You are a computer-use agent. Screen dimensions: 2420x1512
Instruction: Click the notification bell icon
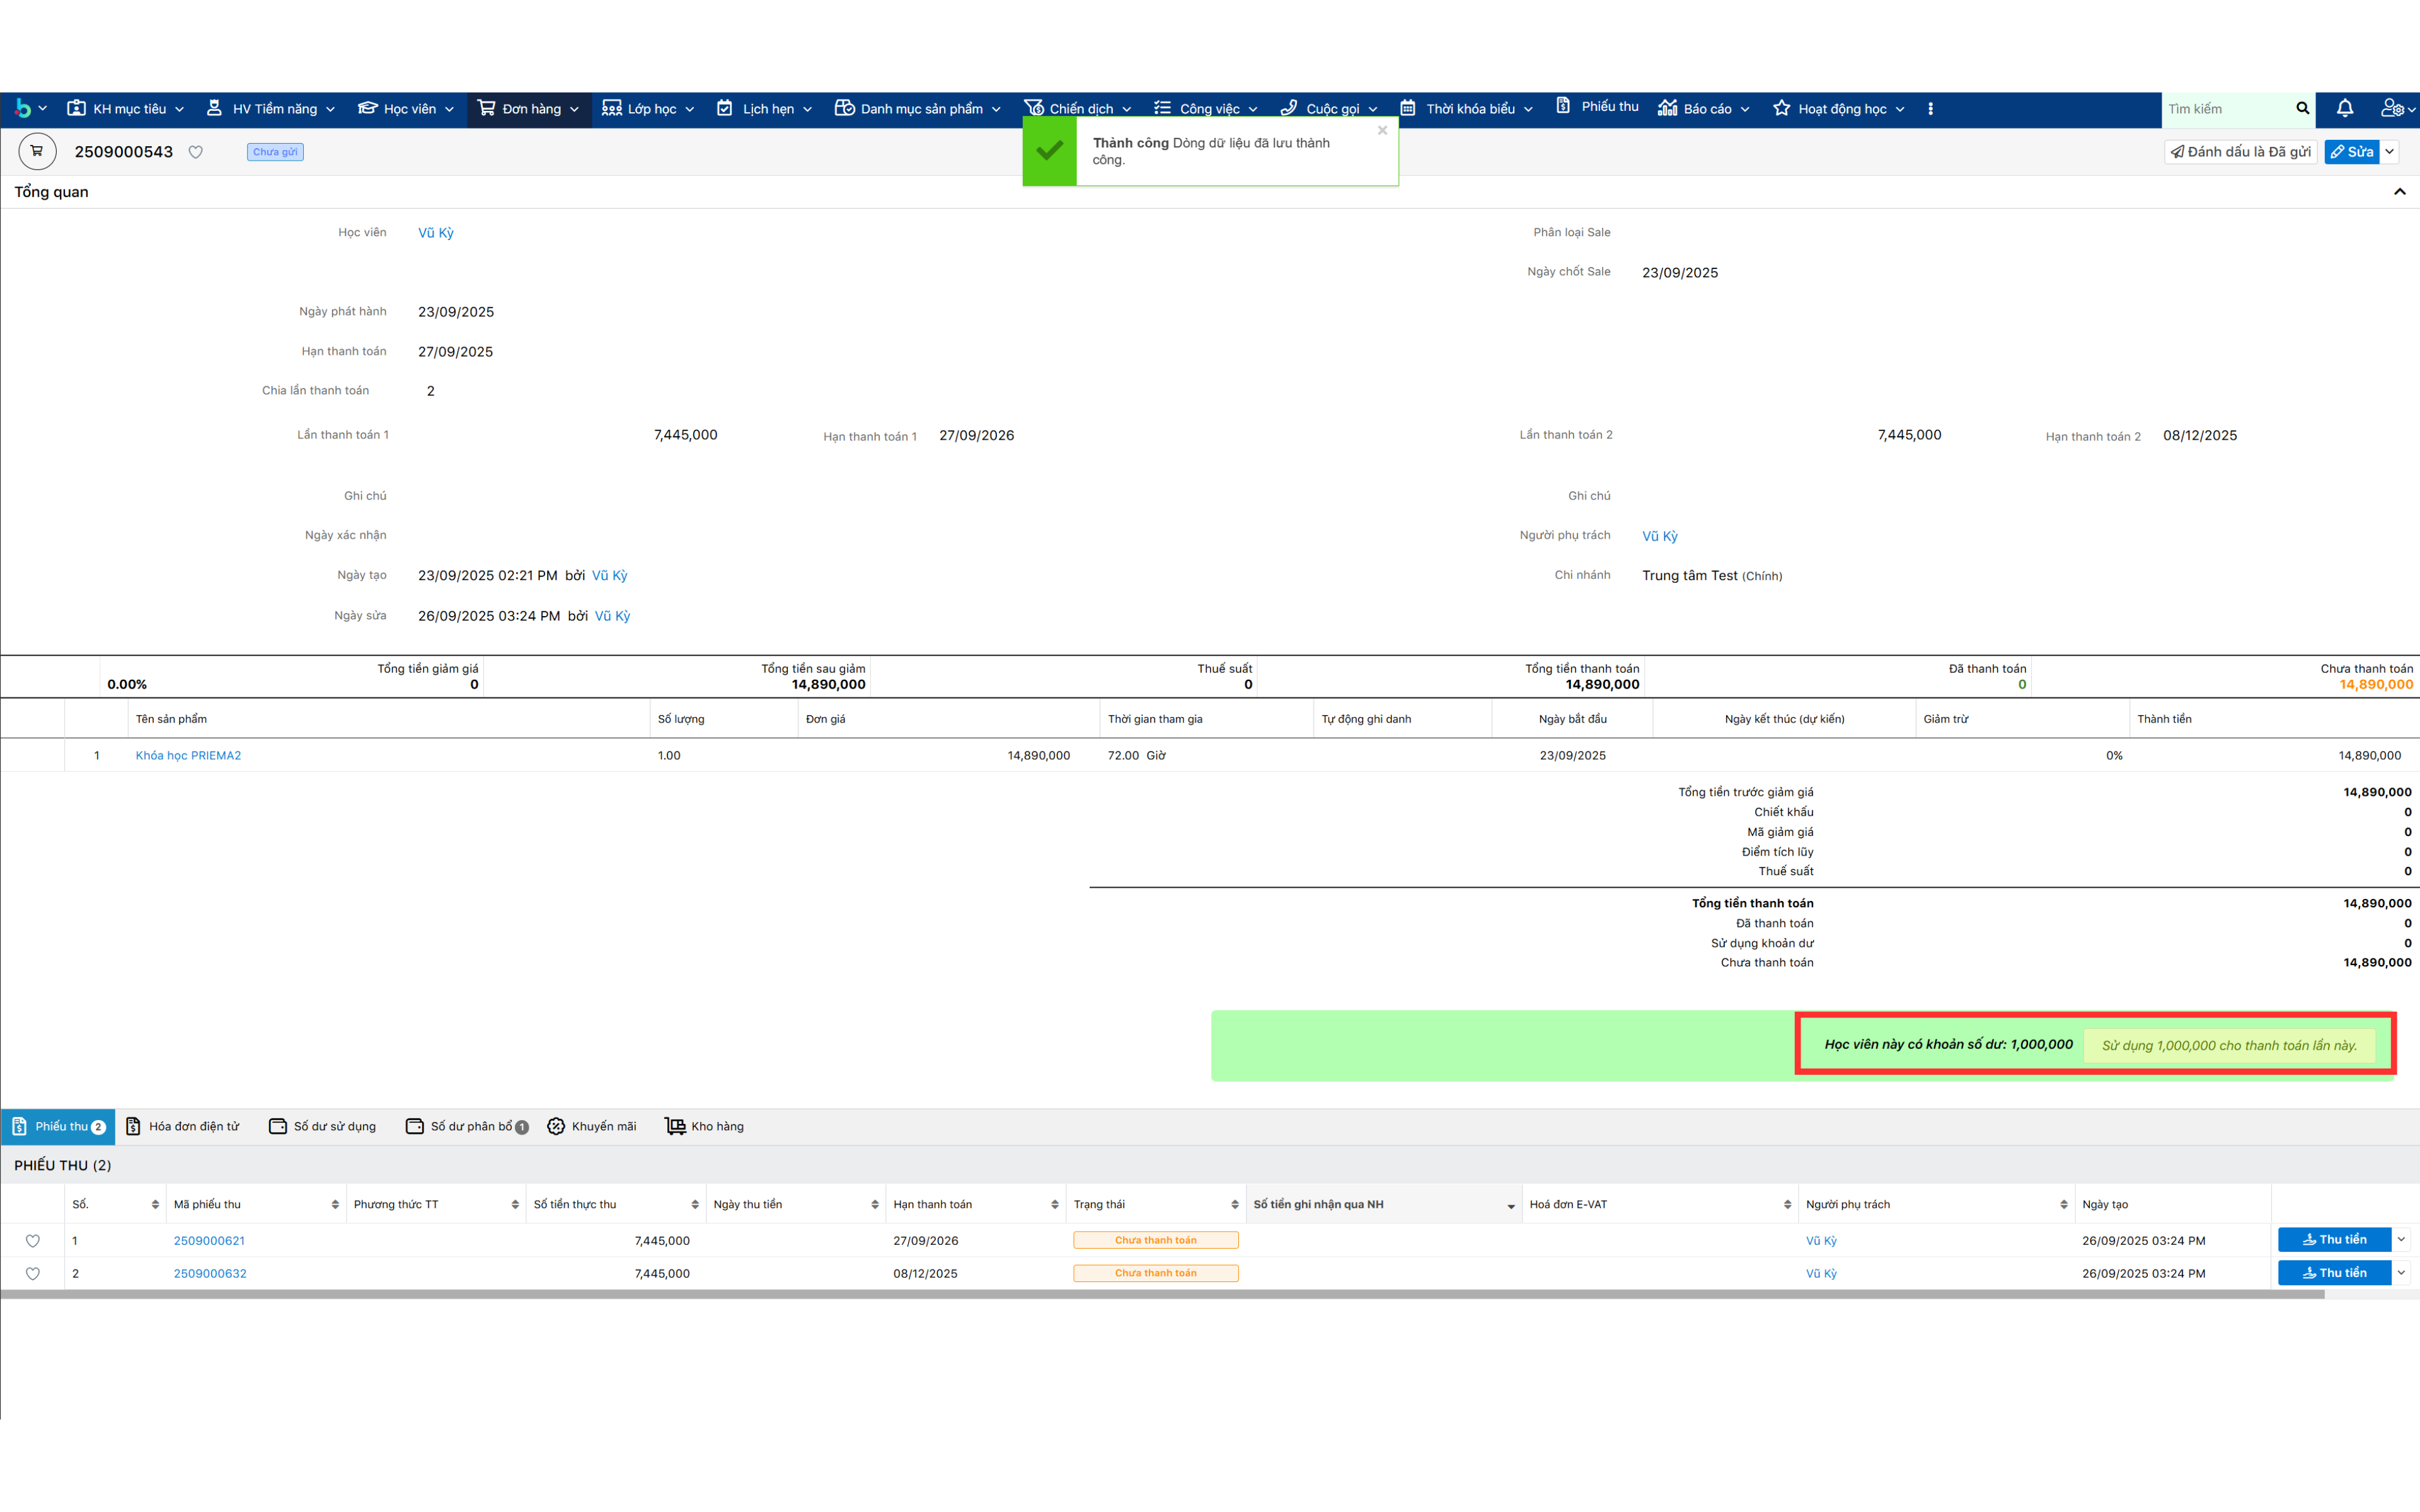coord(2344,108)
